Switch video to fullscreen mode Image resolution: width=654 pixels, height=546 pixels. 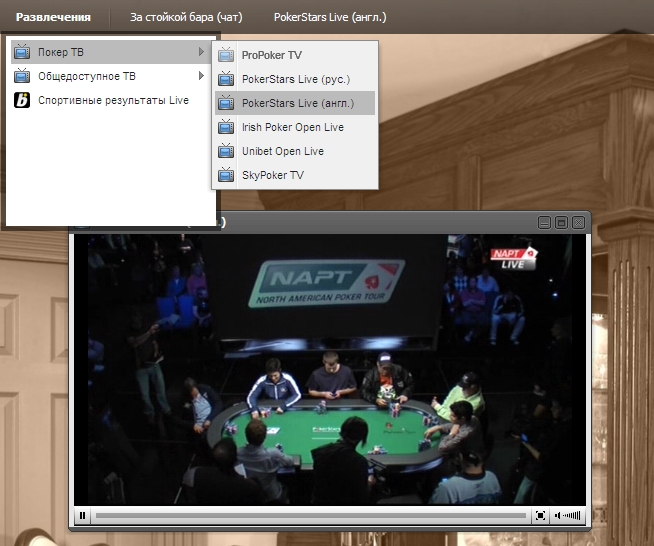[x=540, y=516]
